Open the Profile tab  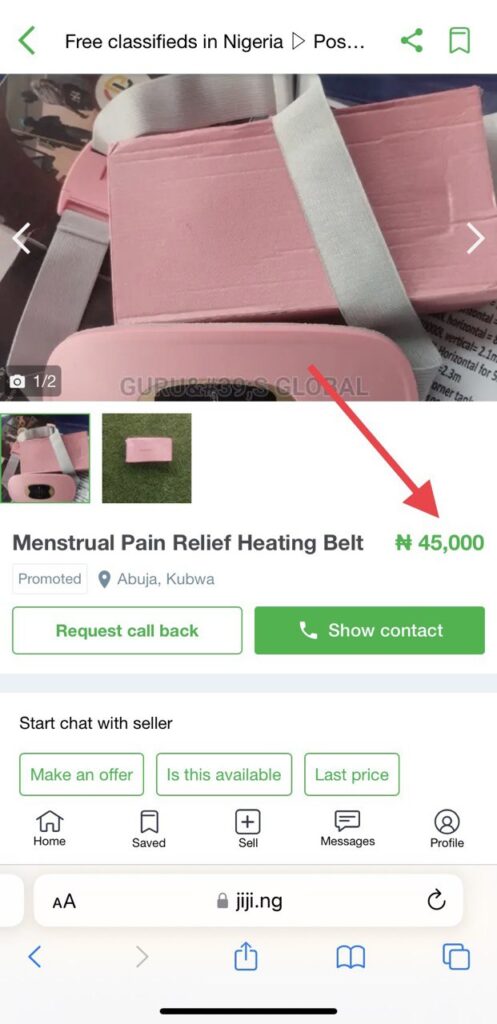pos(447,829)
